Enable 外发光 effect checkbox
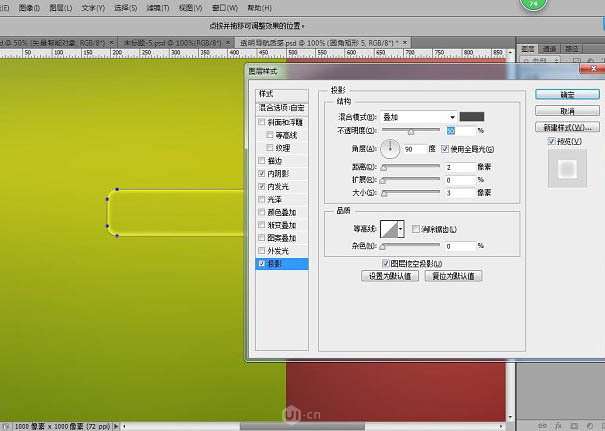Screen dimensions: 605x431 coord(262,251)
